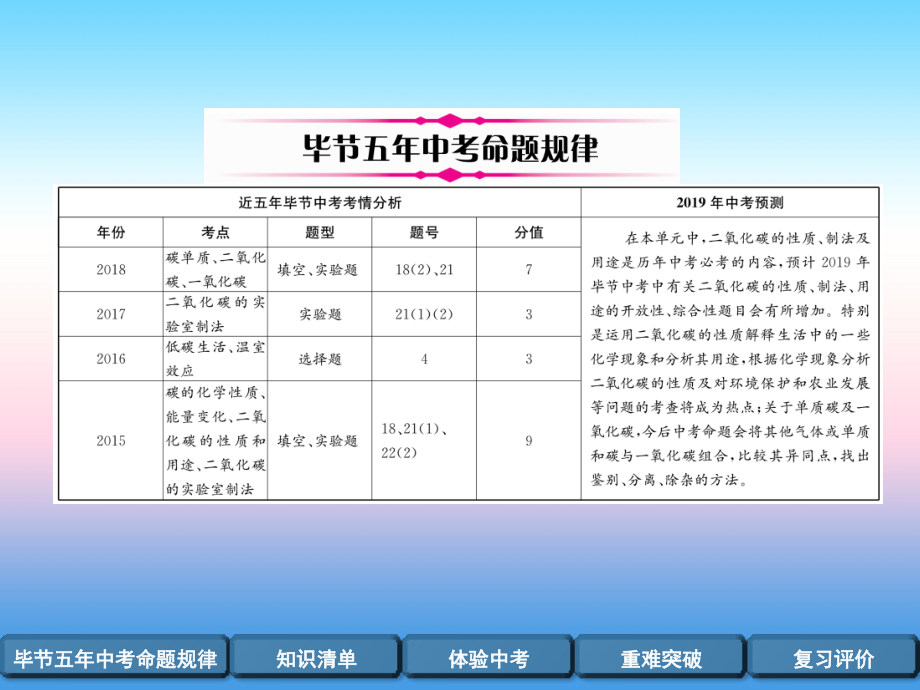The height and width of the screenshot is (690, 920).
Task: Click score value 7 in 2018 row
Action: click(x=529, y=269)
